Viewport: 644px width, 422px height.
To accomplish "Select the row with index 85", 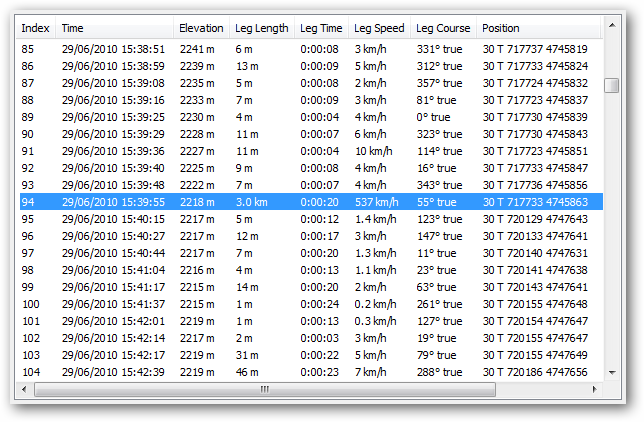I will coord(300,48).
